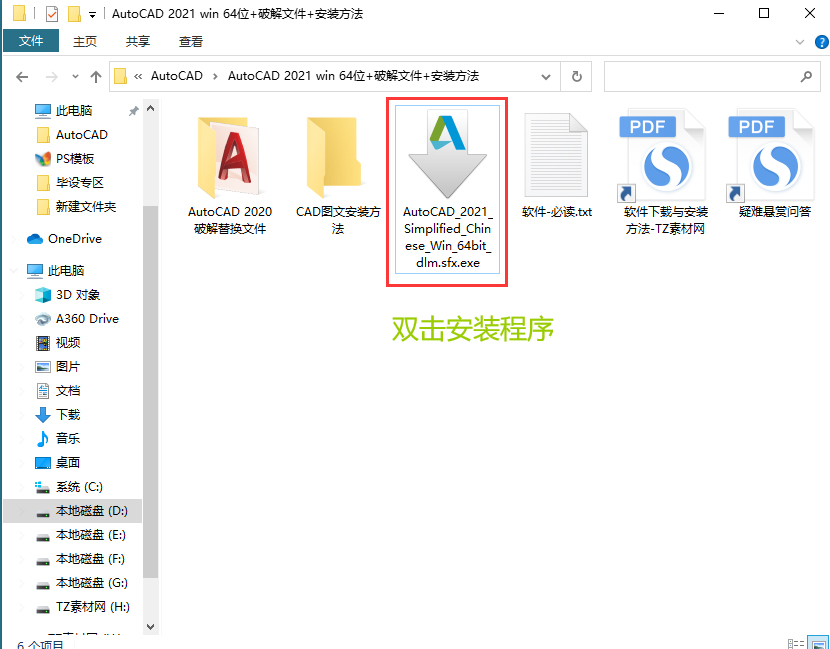Go forward with the forward arrow

(51, 77)
